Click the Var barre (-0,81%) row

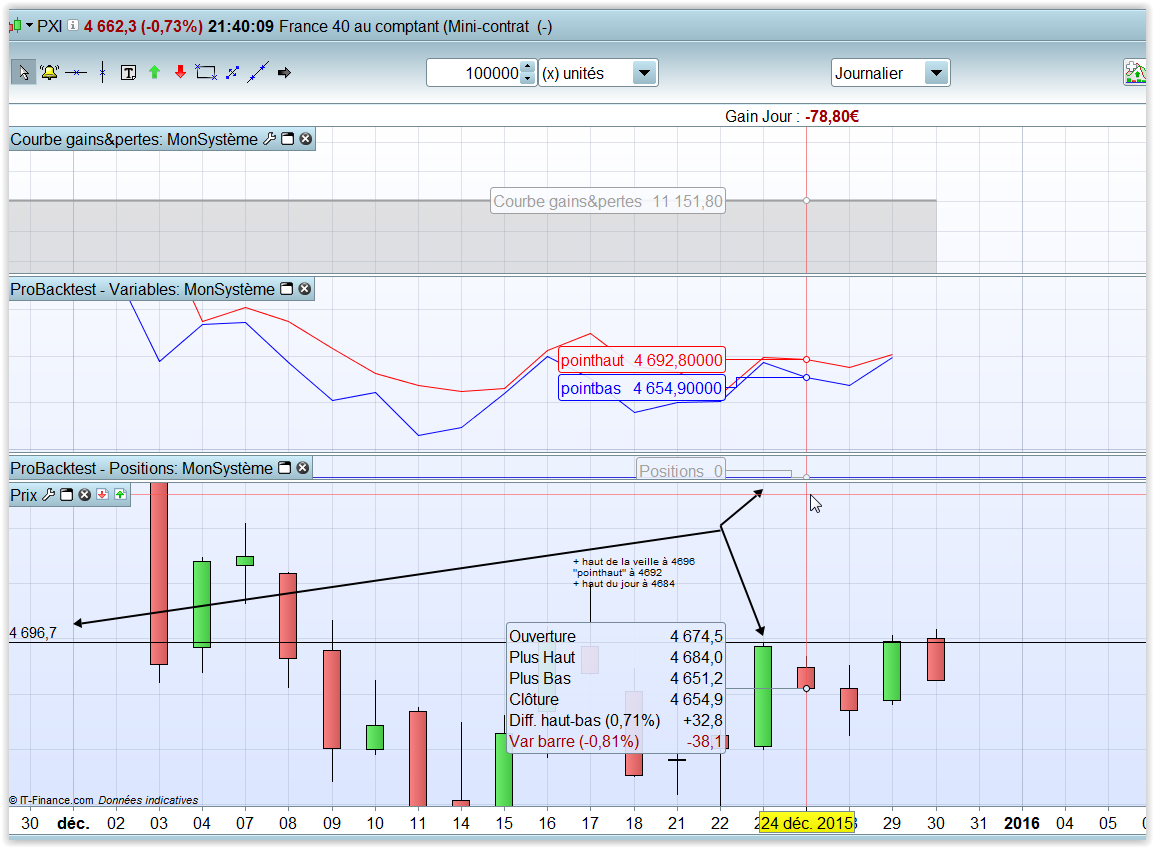[x=616, y=741]
